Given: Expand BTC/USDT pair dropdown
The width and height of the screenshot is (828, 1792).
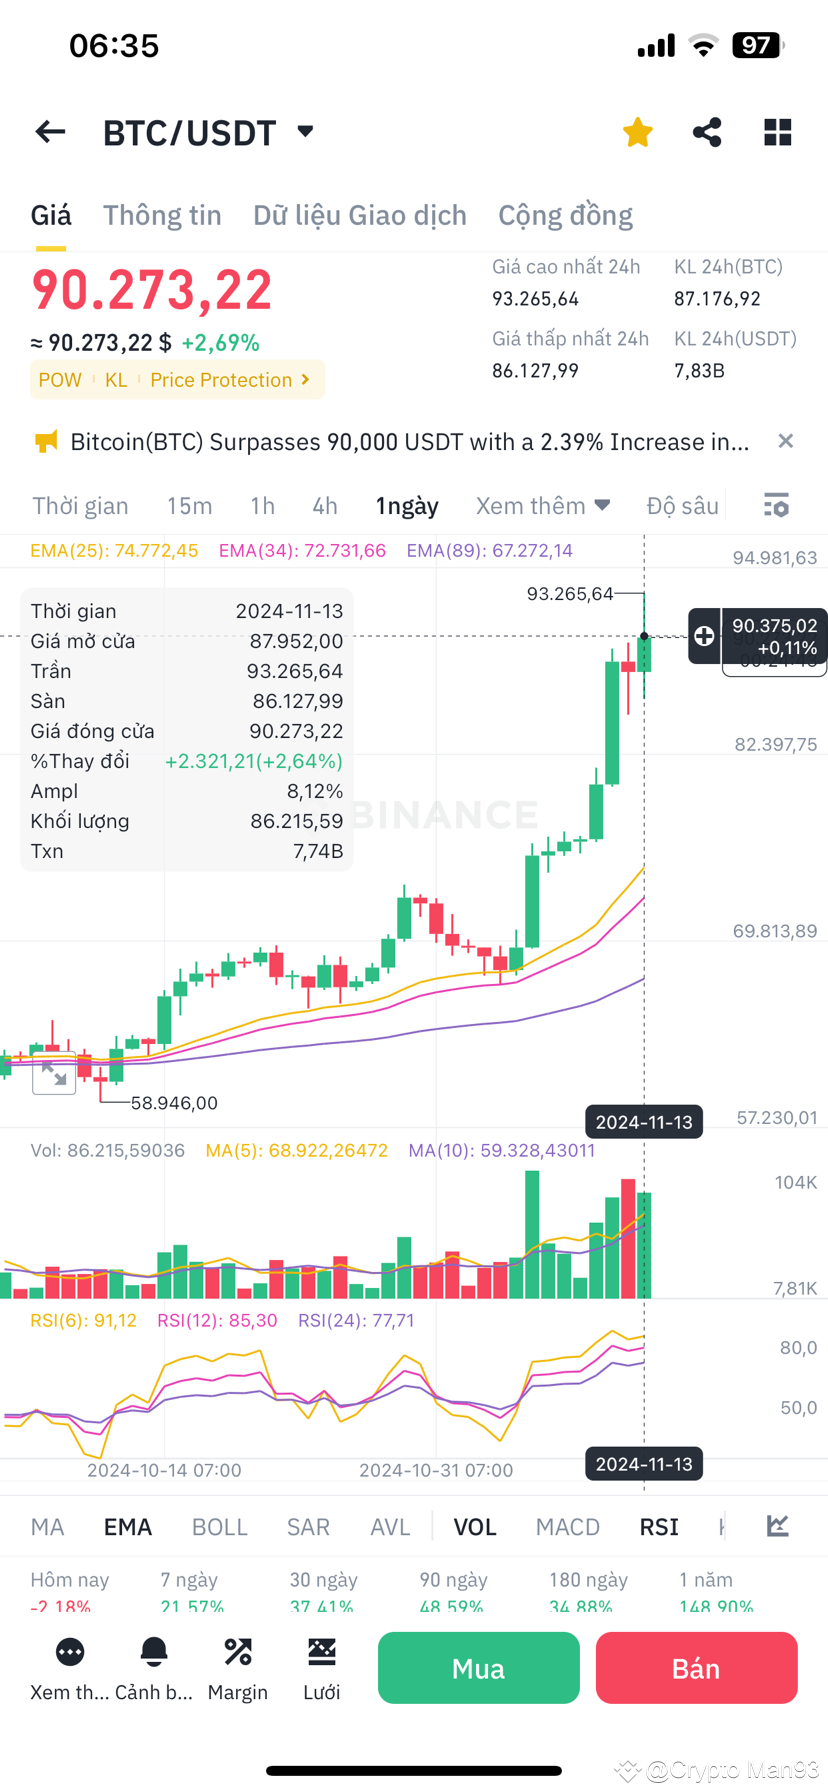Looking at the screenshot, I should pos(305,131).
